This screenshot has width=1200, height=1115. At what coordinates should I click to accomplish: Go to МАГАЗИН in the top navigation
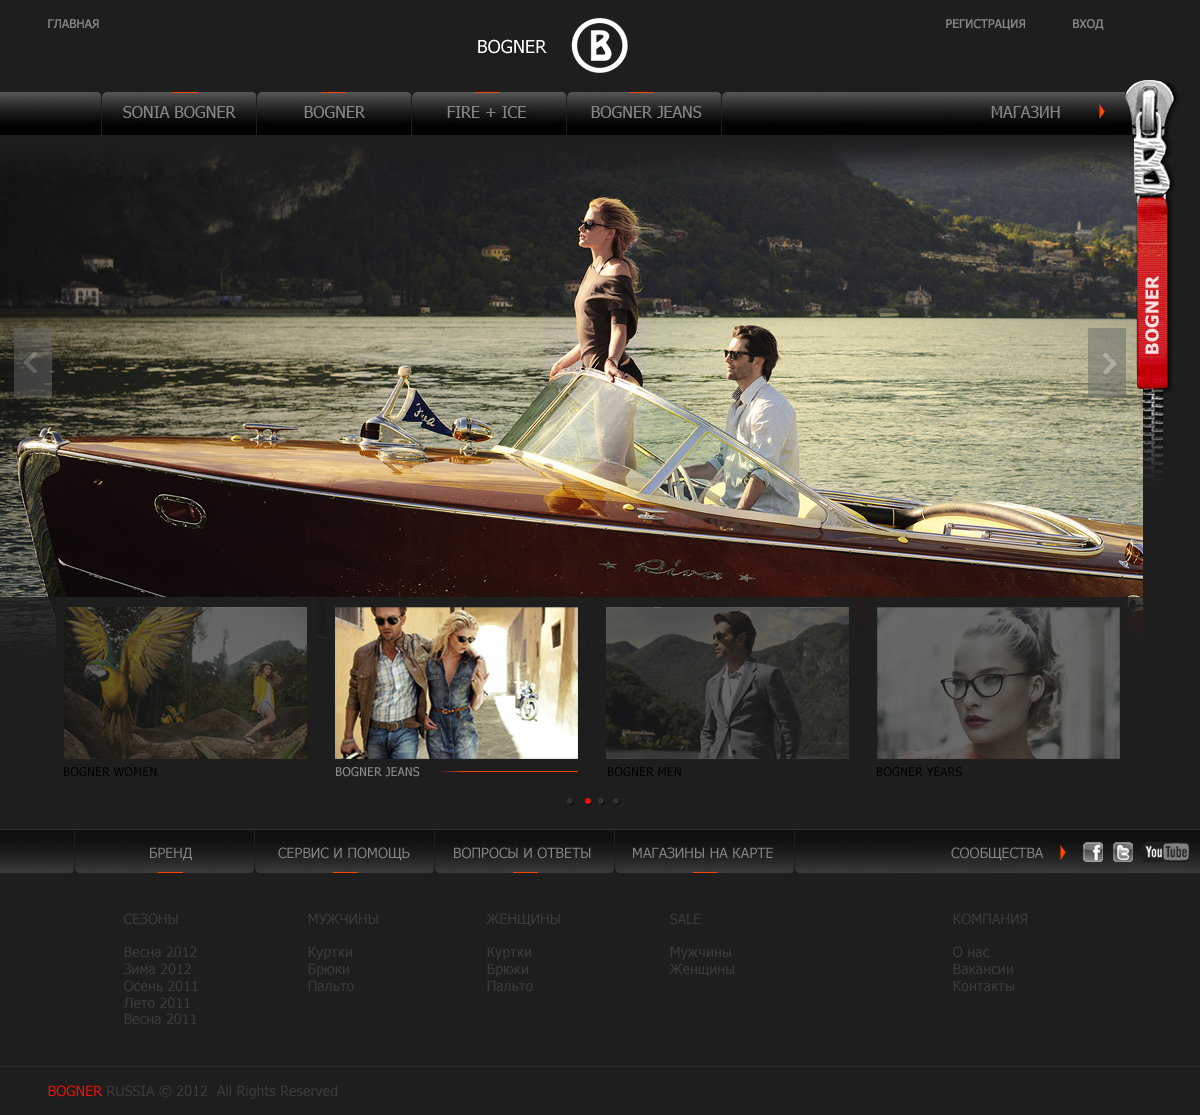point(1025,112)
